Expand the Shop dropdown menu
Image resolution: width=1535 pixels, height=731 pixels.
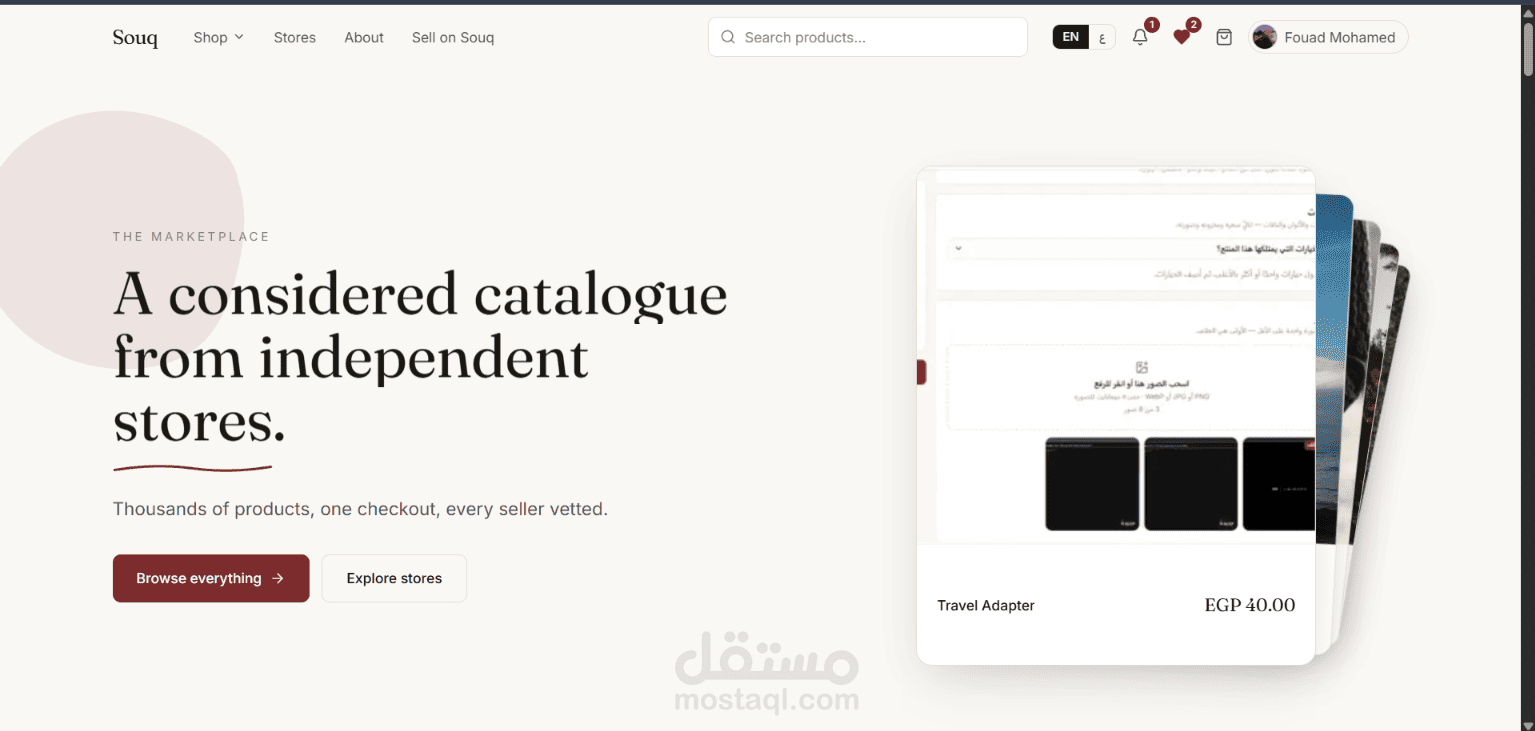218,37
